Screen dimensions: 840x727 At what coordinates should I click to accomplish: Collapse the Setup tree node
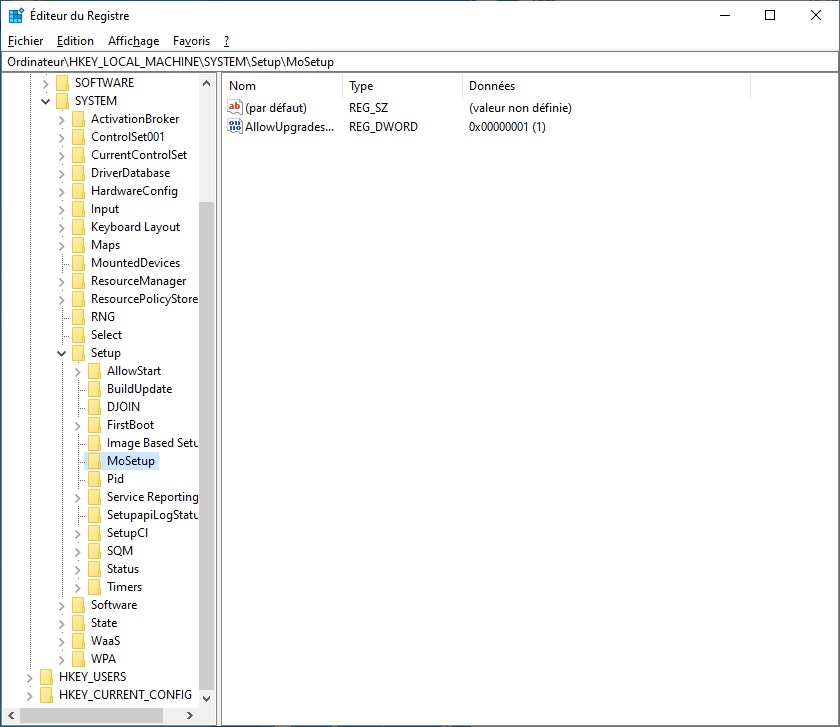point(62,353)
